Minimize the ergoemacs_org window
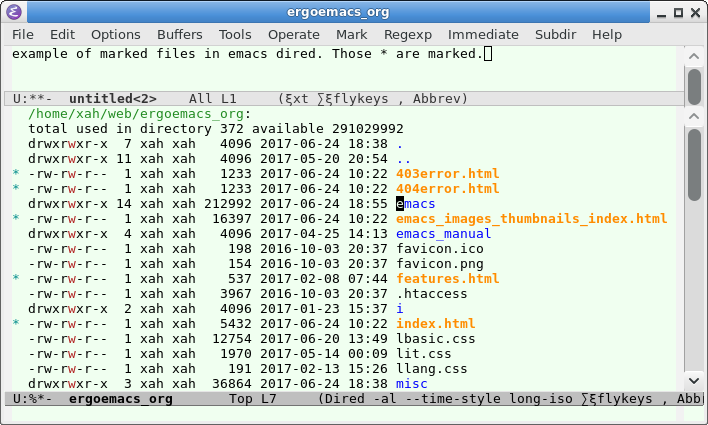 point(661,13)
